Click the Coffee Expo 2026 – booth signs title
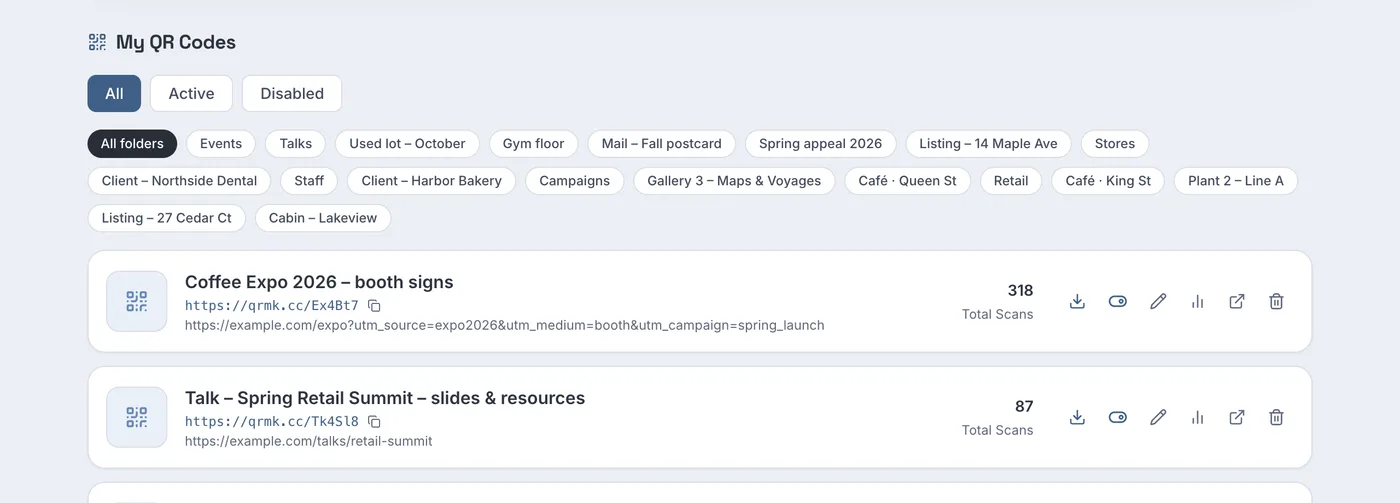 [x=319, y=282]
